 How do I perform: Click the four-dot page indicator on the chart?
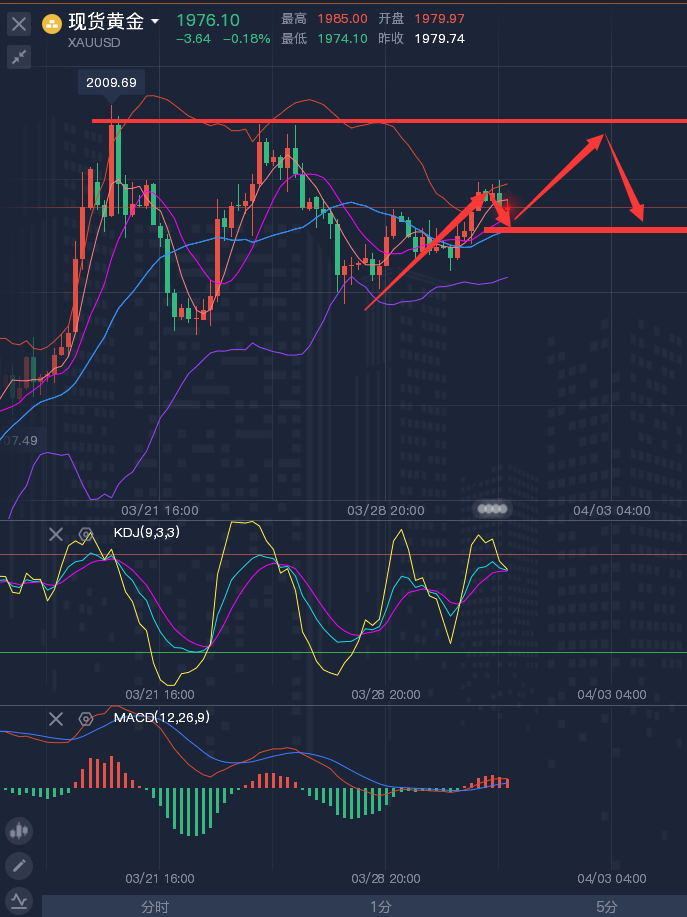[492, 509]
